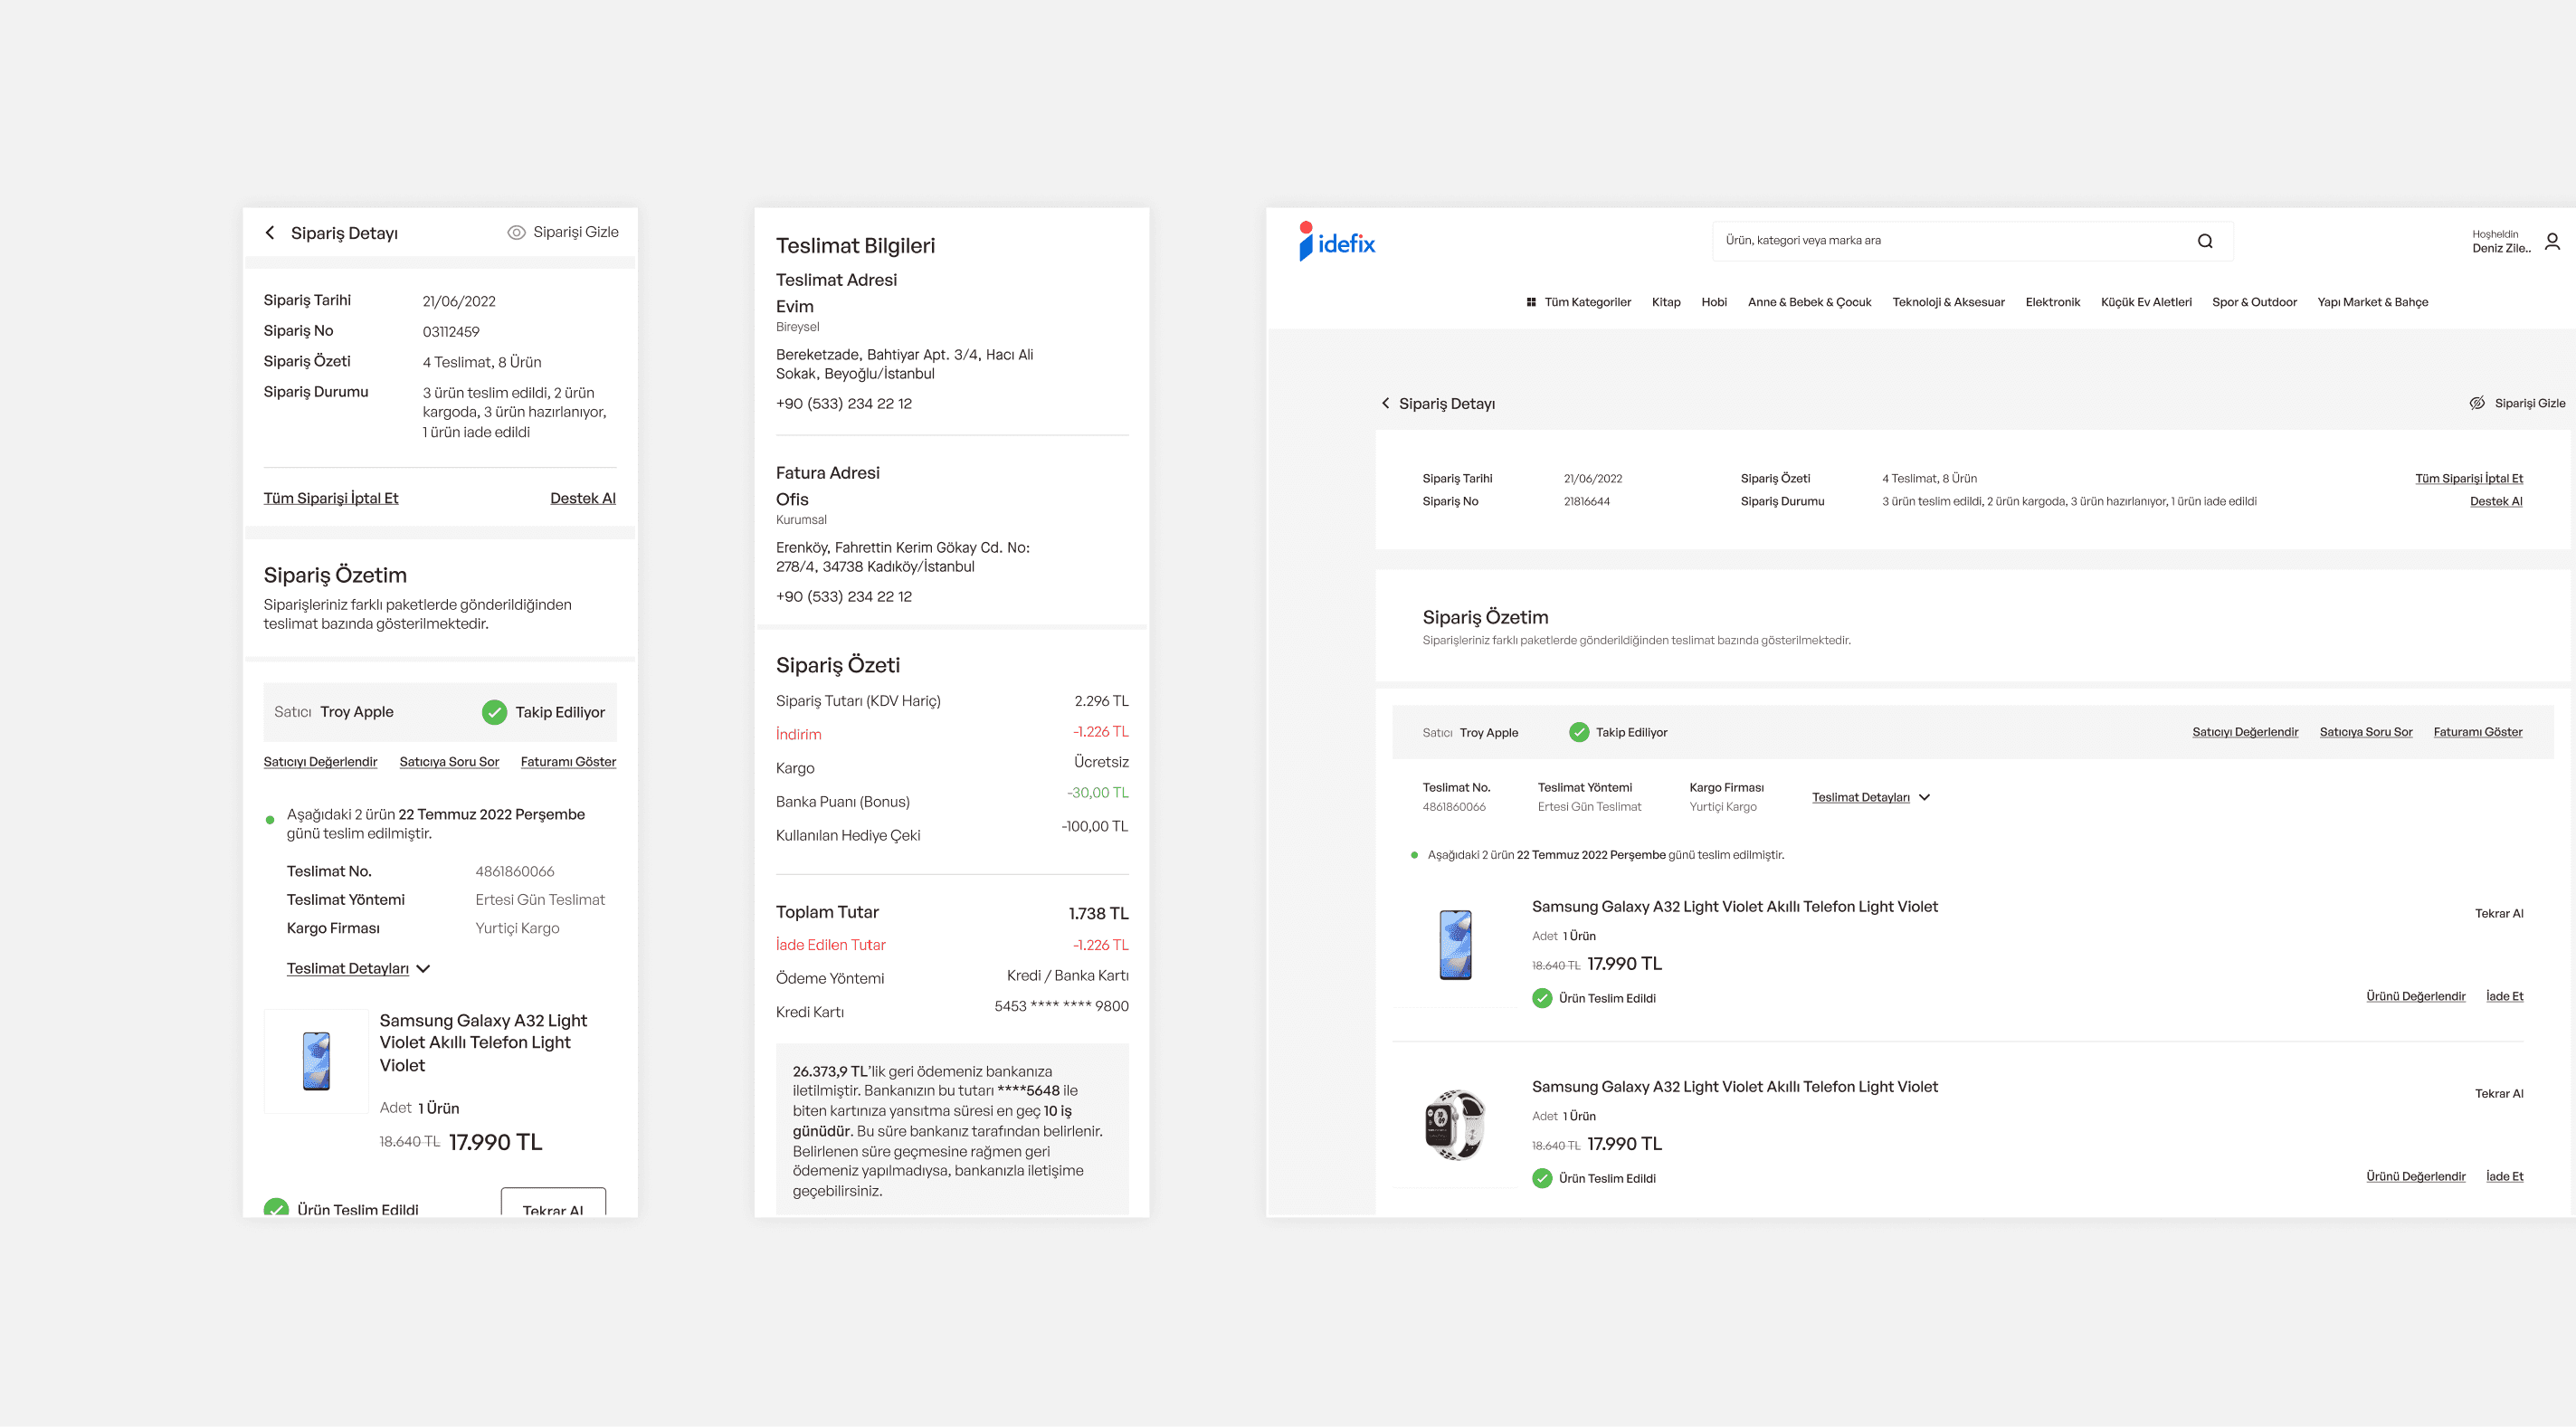Click the Tüm Kategoriler grid icon
The height and width of the screenshot is (1427, 2576).
click(x=1530, y=302)
